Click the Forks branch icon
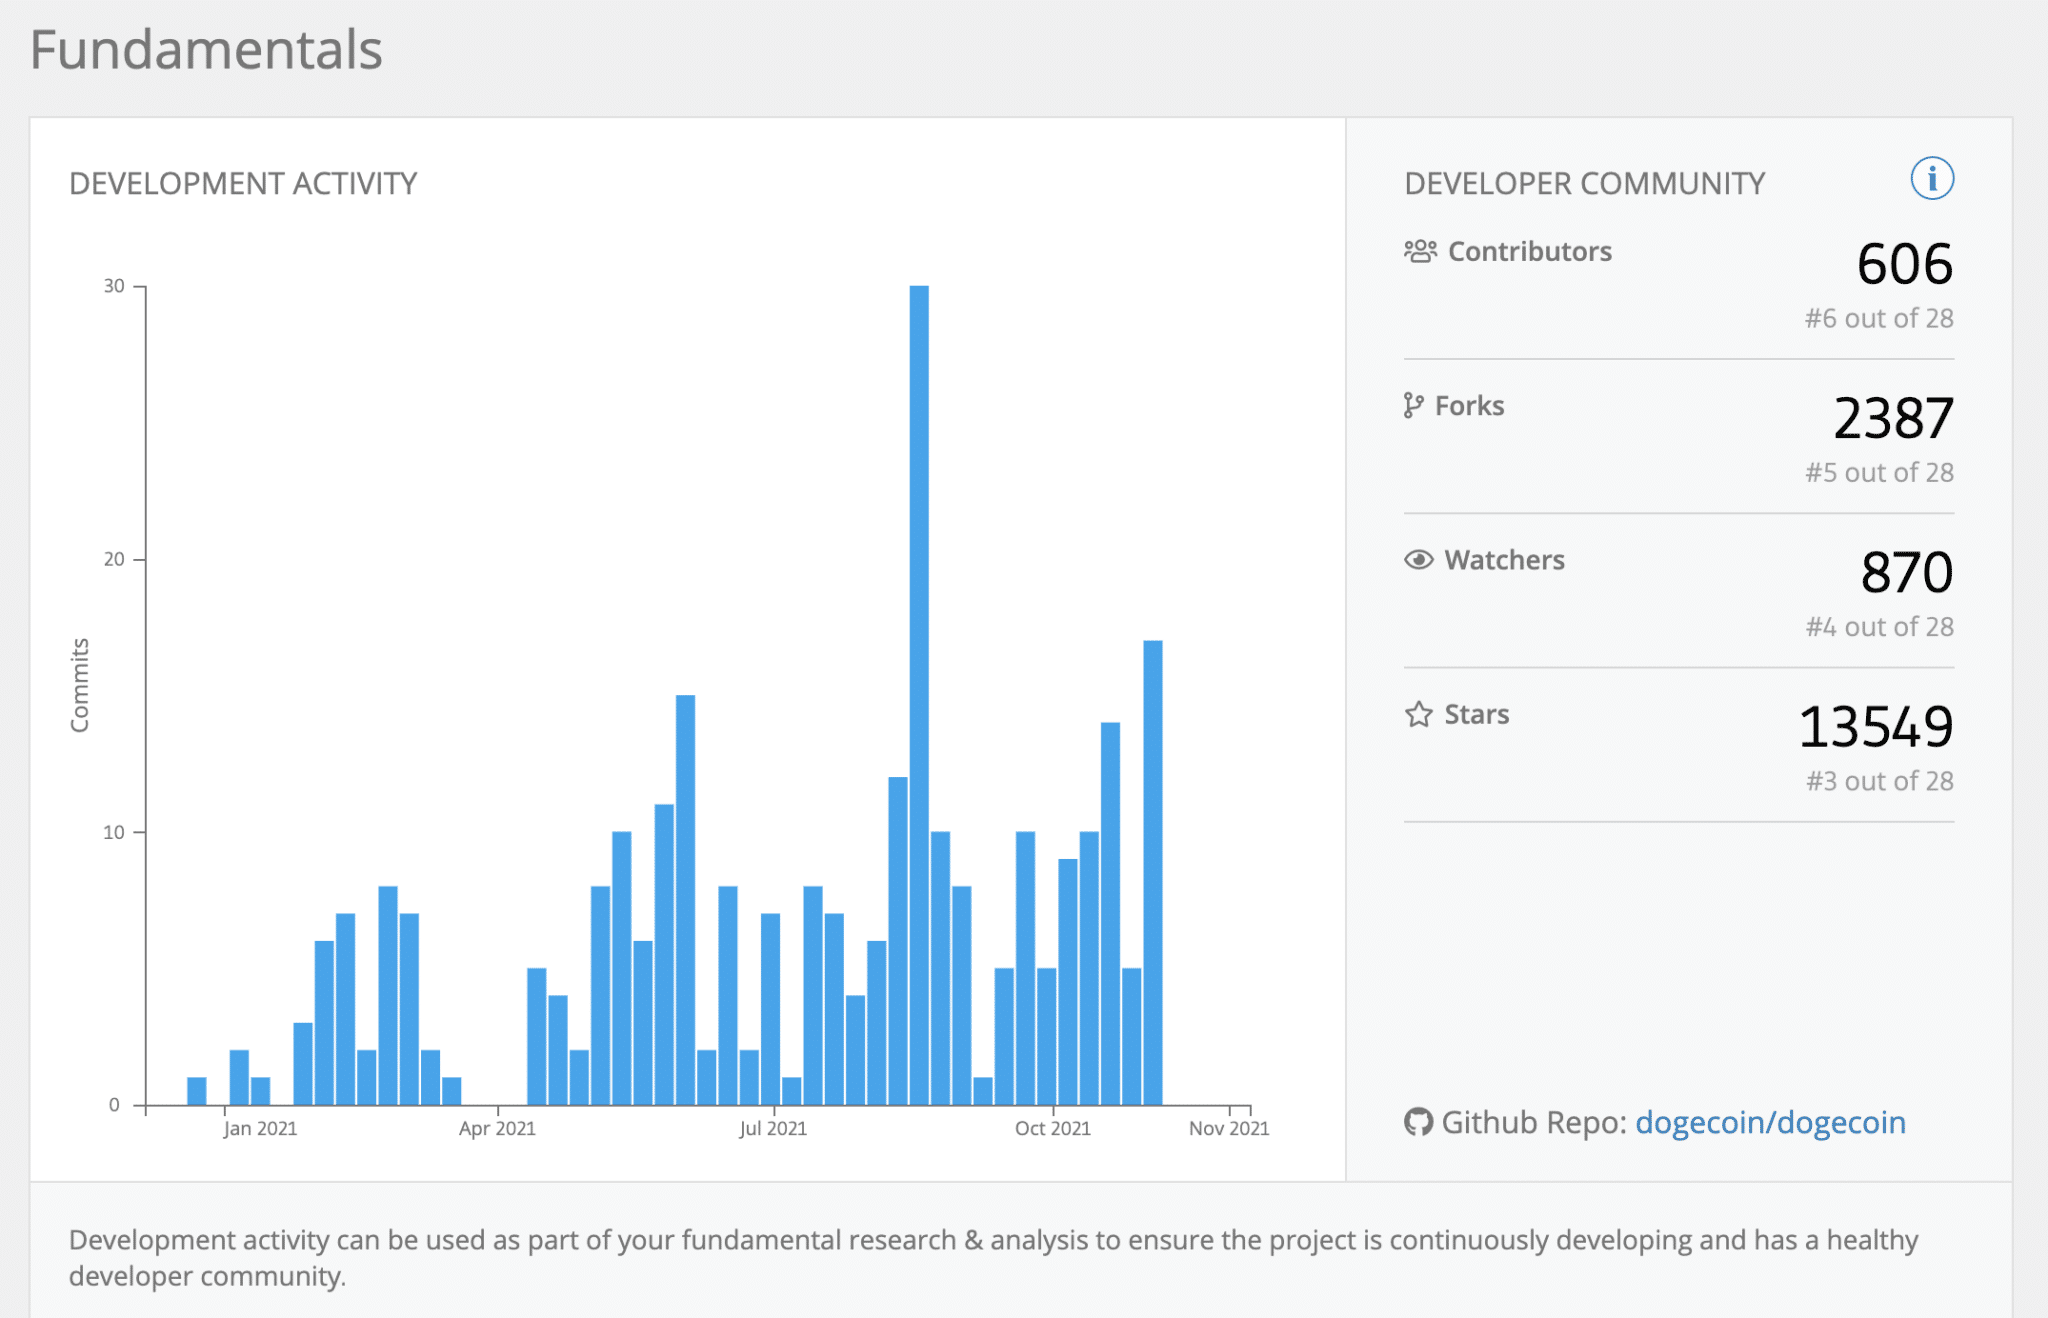 (1413, 405)
